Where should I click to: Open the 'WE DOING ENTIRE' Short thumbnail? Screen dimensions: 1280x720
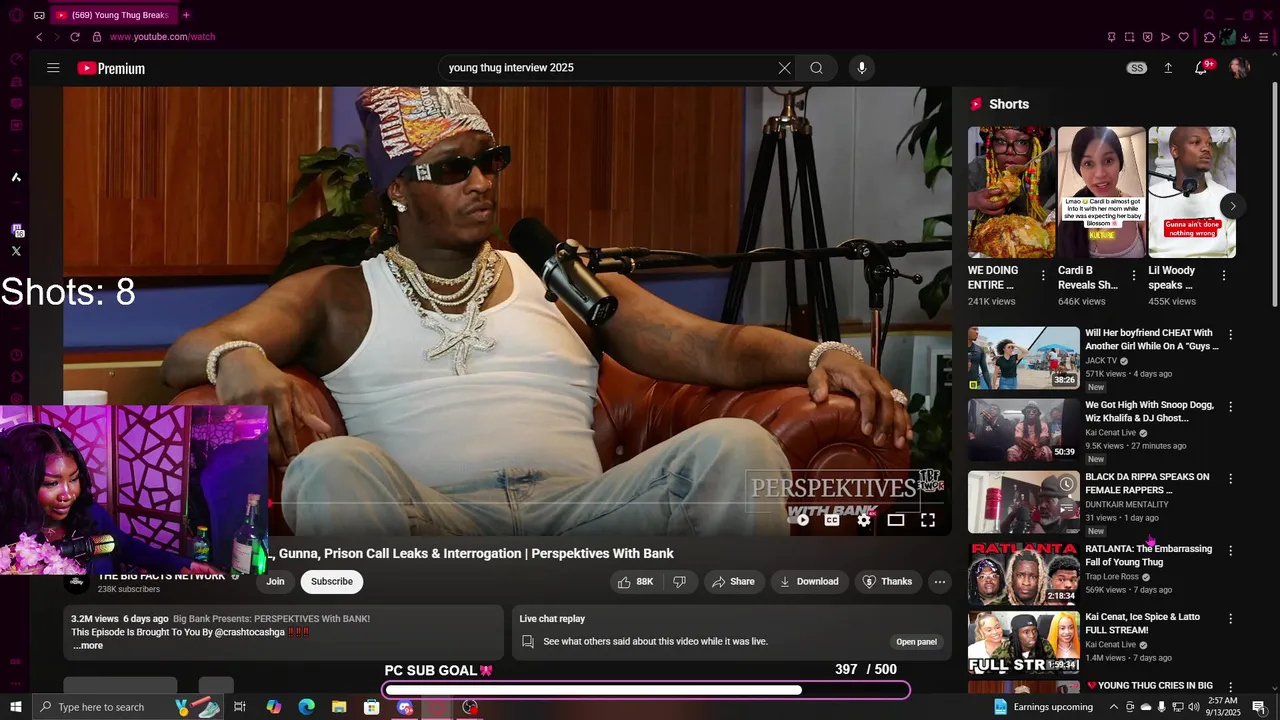1011,192
